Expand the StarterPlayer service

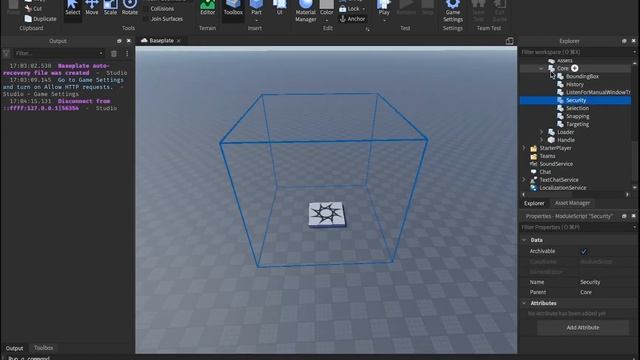click(524, 148)
